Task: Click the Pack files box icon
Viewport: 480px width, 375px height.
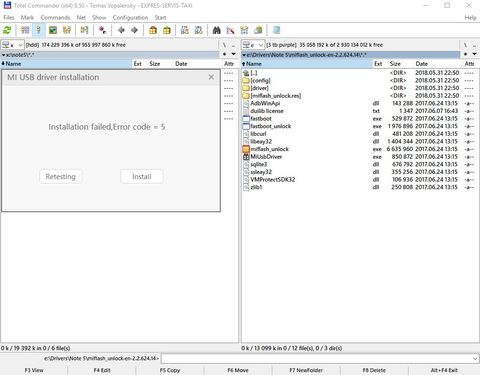Action: [x=153, y=30]
